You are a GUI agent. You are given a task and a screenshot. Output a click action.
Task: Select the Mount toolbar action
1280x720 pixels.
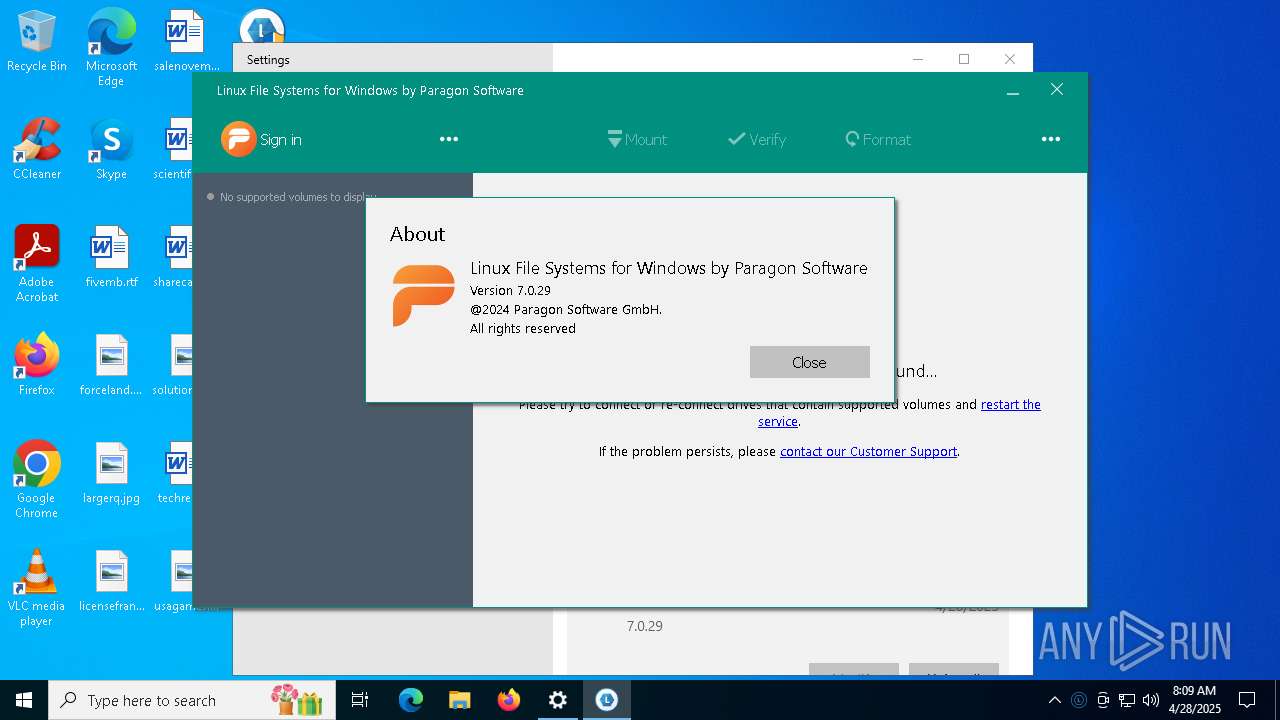pos(637,140)
